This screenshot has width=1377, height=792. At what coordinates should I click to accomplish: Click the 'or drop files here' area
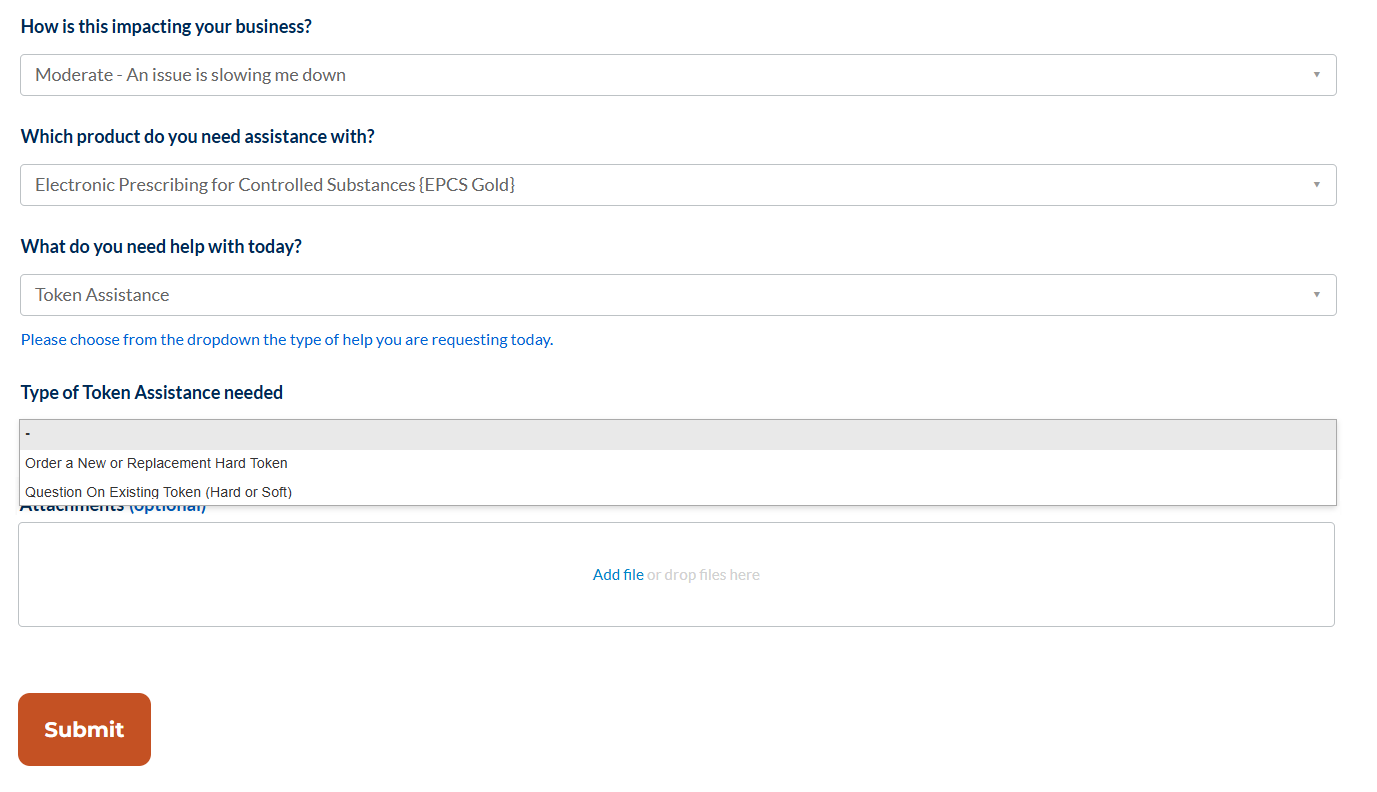[703, 574]
